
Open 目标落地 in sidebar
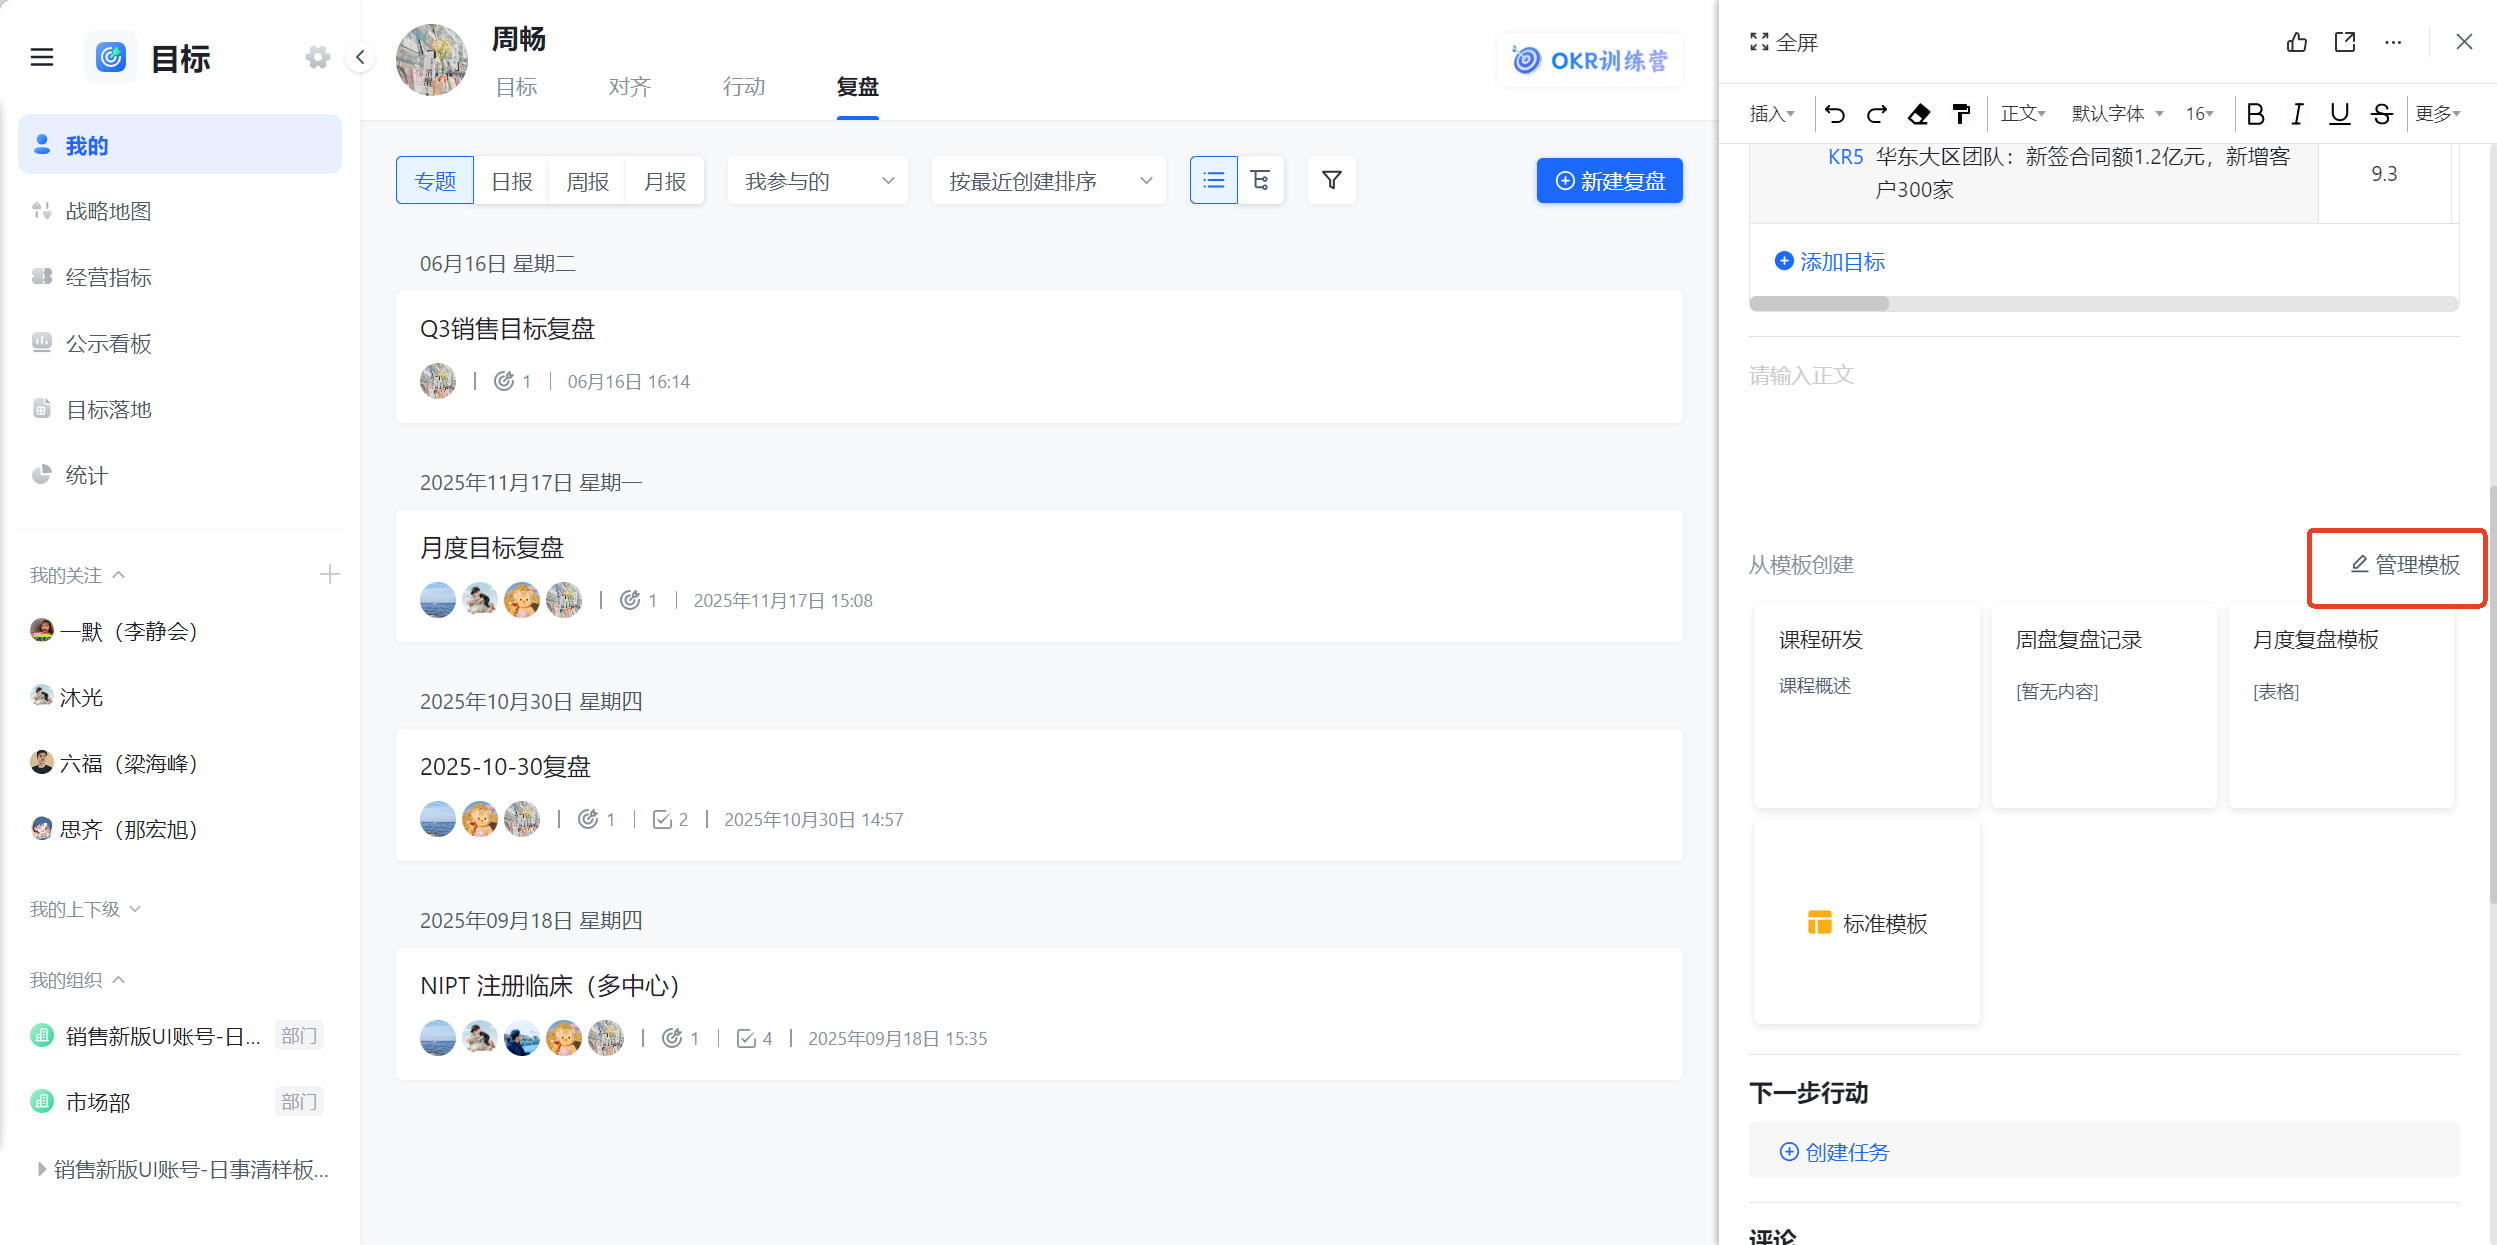coord(180,409)
